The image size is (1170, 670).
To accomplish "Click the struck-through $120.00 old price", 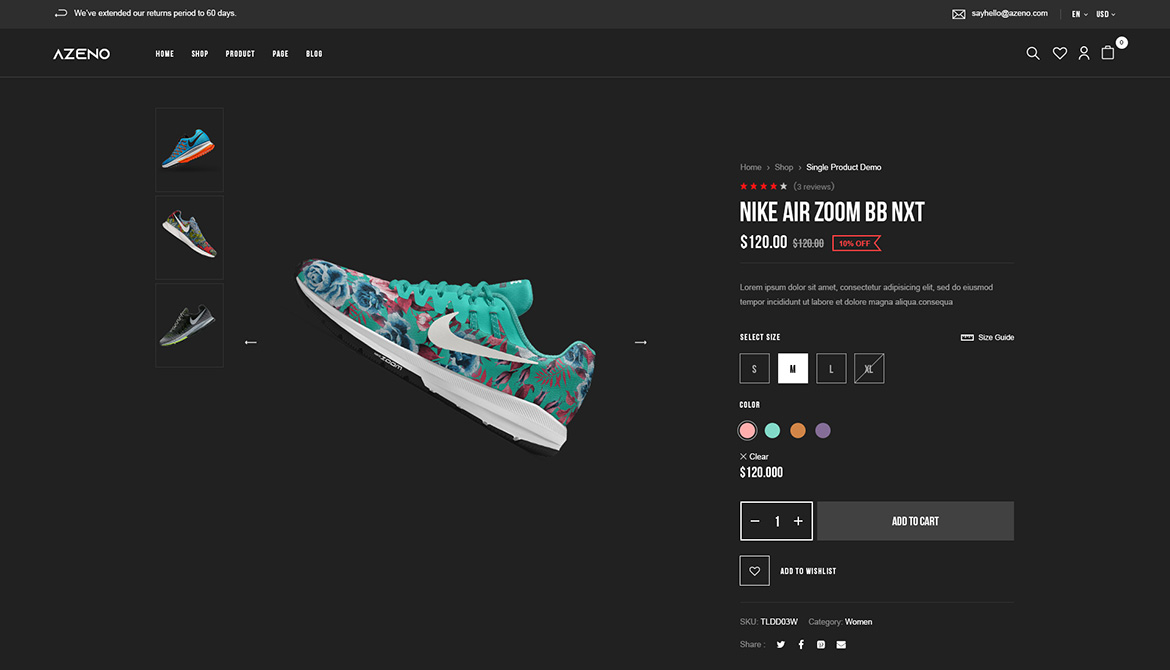I will (x=808, y=243).
